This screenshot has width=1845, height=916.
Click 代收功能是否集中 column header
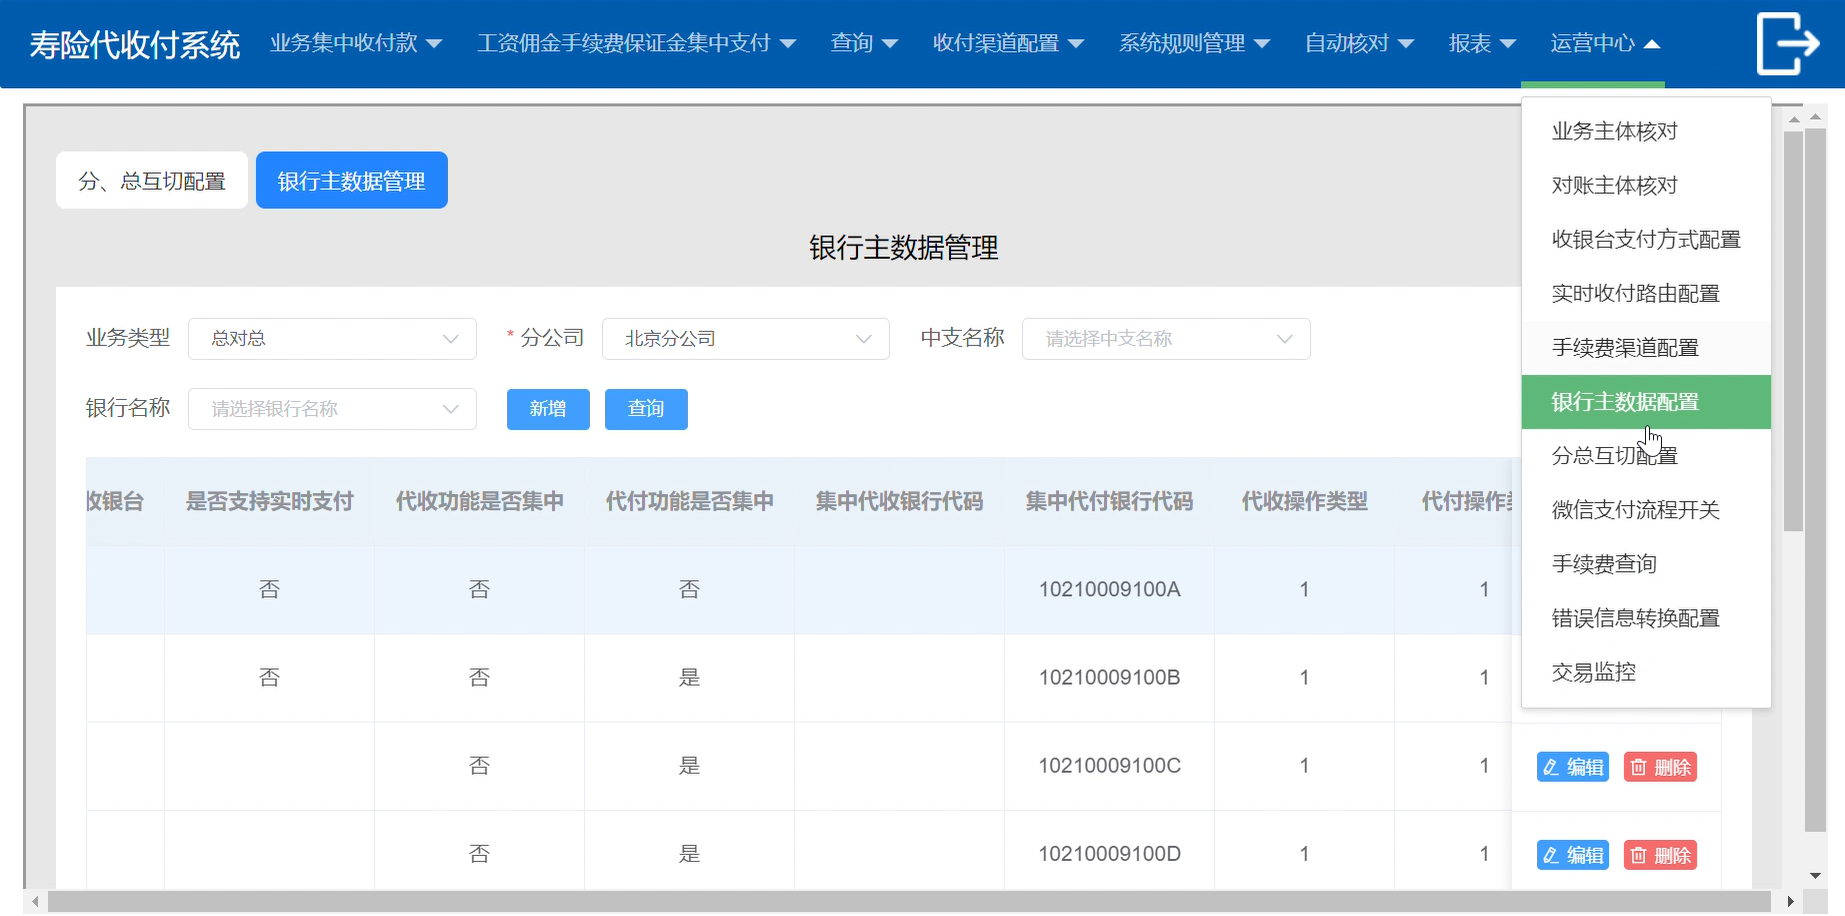point(480,501)
